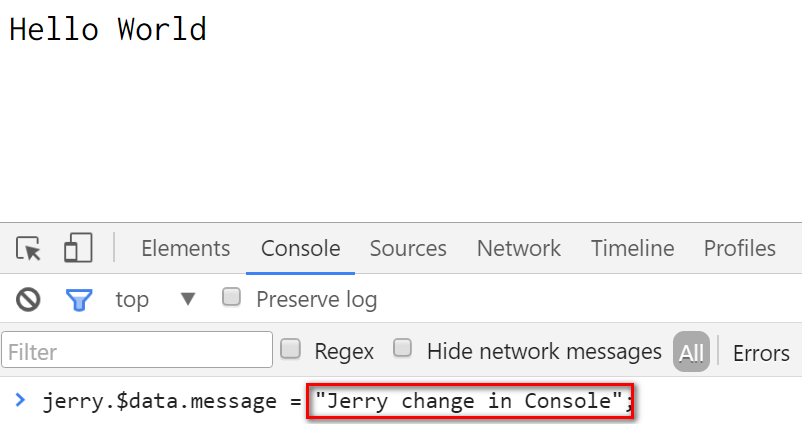Select the All log level button
This screenshot has width=802, height=424.
[x=691, y=352]
